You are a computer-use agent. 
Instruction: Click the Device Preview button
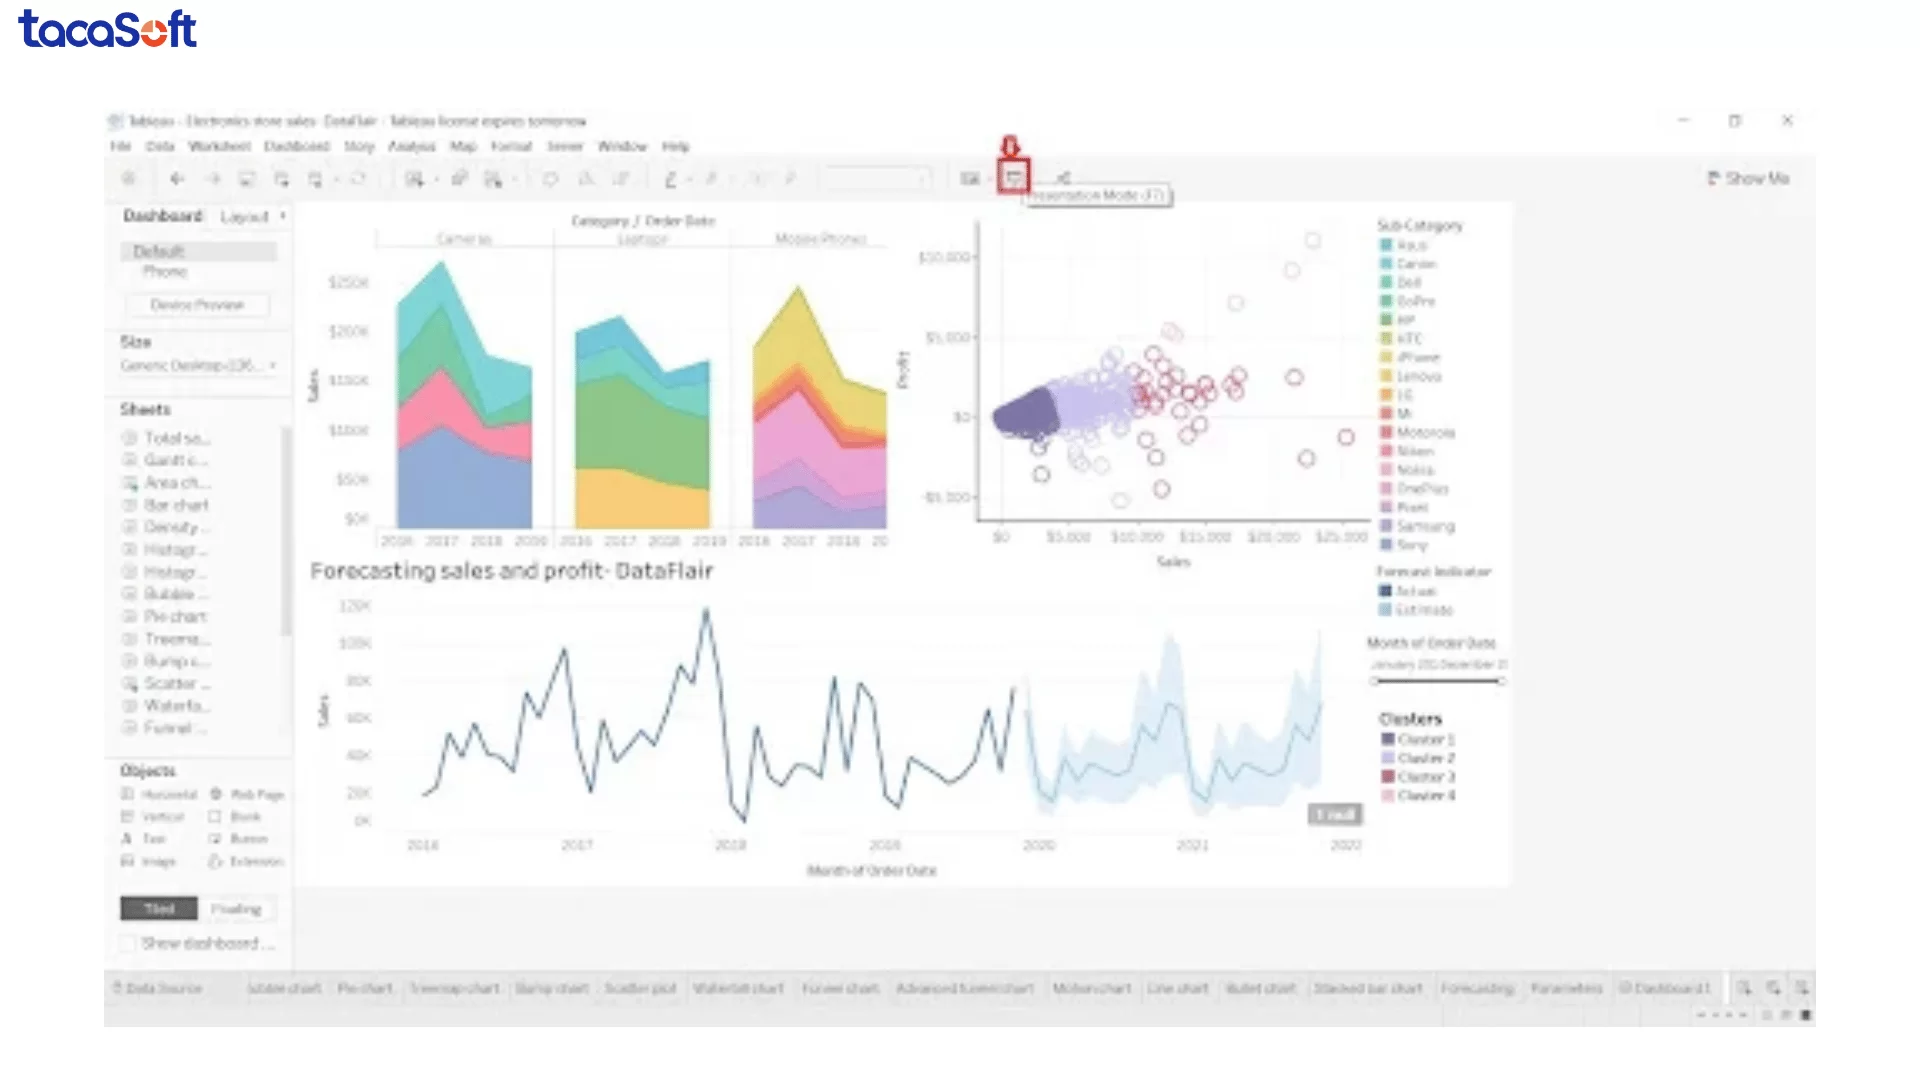[196, 305]
